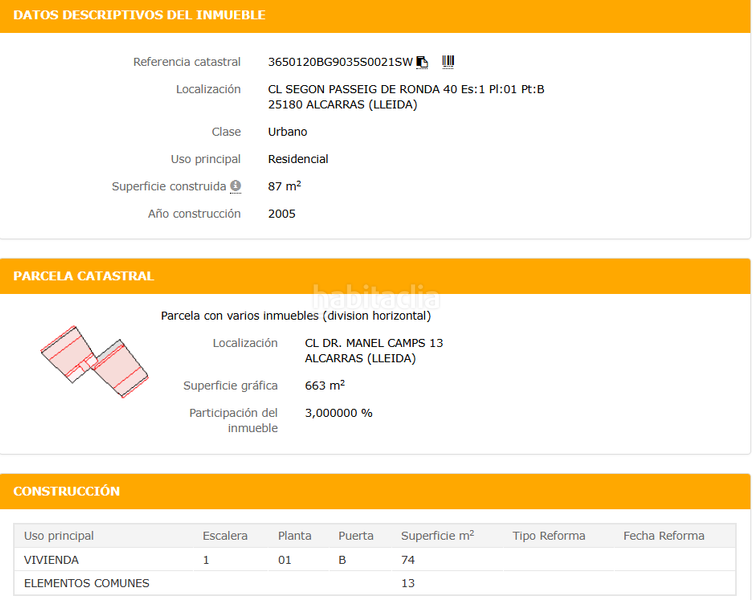Click the Superficie construida label
This screenshot has width=753, height=600.
click(169, 187)
